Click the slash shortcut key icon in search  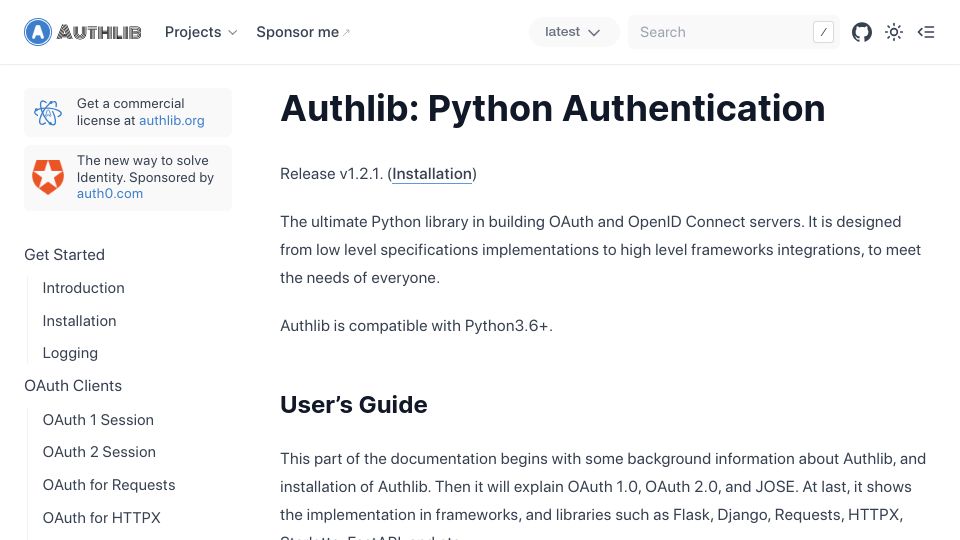[x=823, y=32]
